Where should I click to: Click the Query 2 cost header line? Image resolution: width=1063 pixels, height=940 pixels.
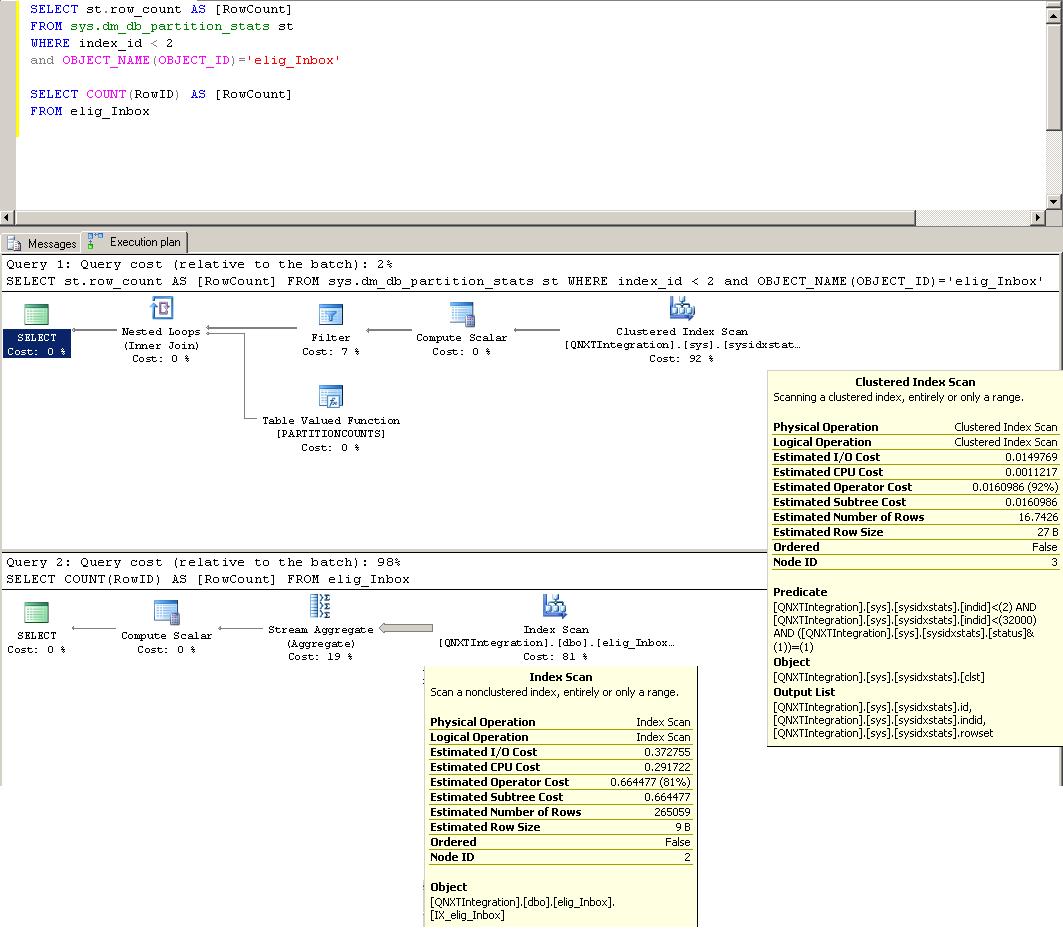pyautogui.click(x=203, y=563)
